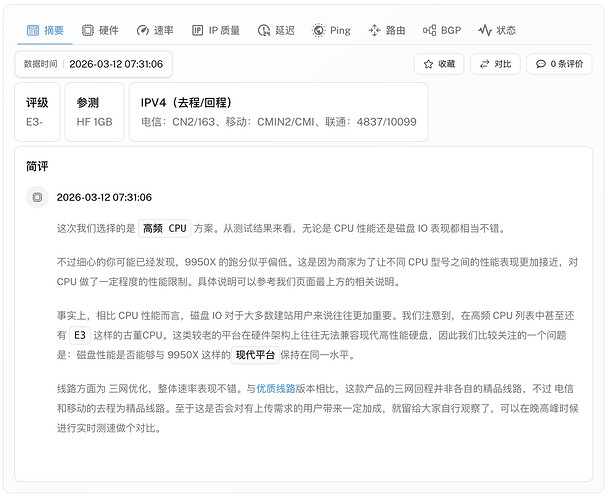Click the 评级 E3- rating card

(x=37, y=112)
